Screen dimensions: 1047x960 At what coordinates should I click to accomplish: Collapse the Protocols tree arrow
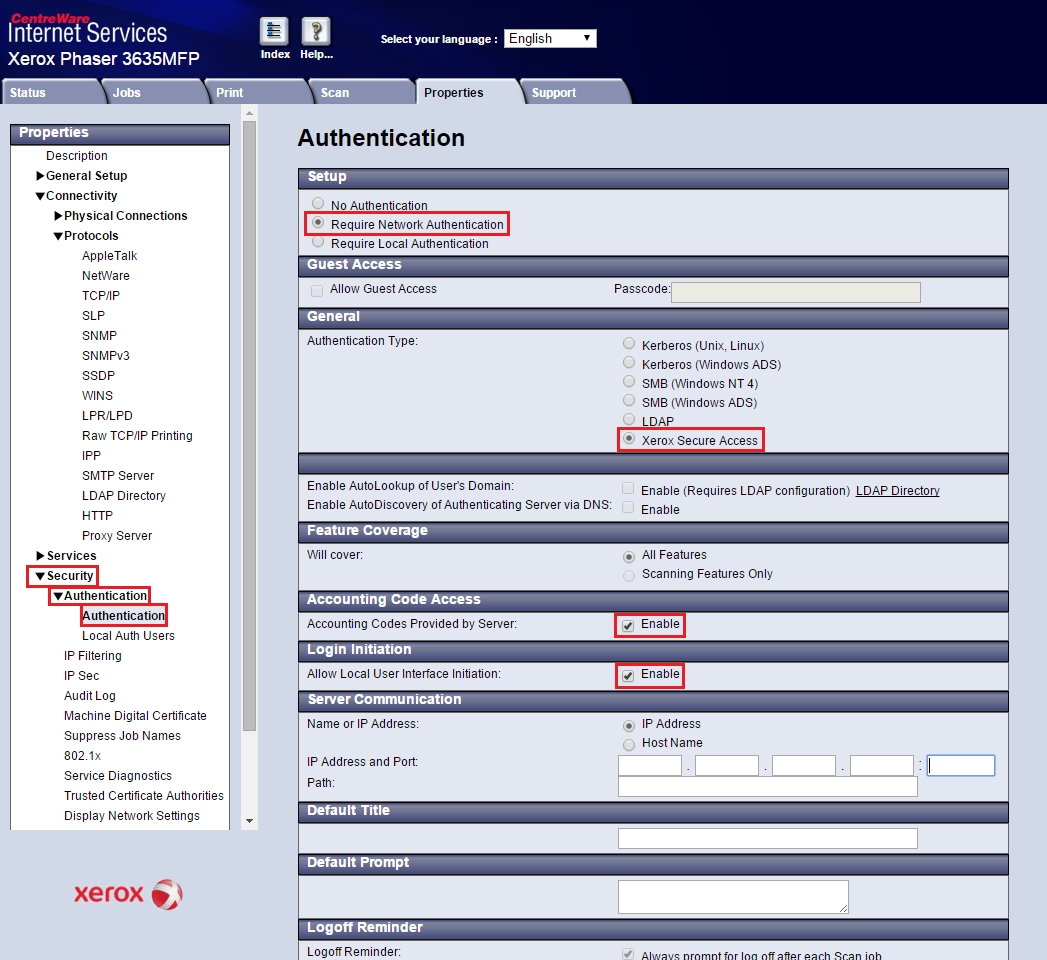pyautogui.click(x=58, y=236)
